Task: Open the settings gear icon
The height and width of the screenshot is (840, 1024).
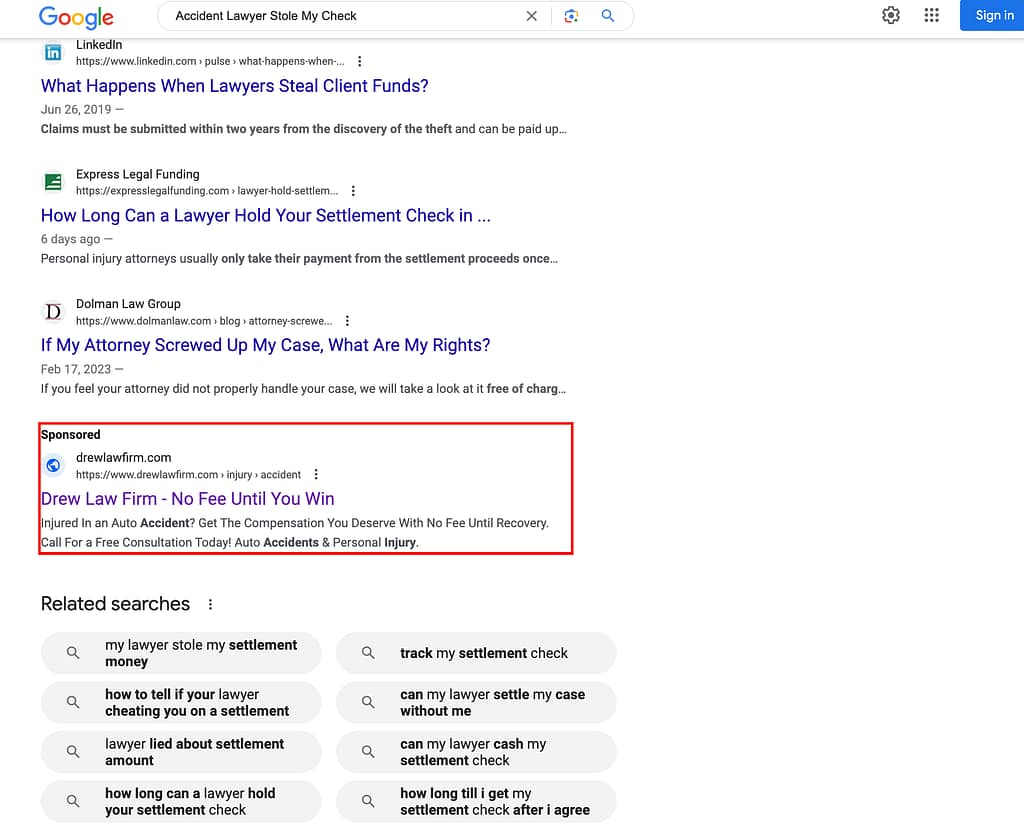Action: [891, 15]
